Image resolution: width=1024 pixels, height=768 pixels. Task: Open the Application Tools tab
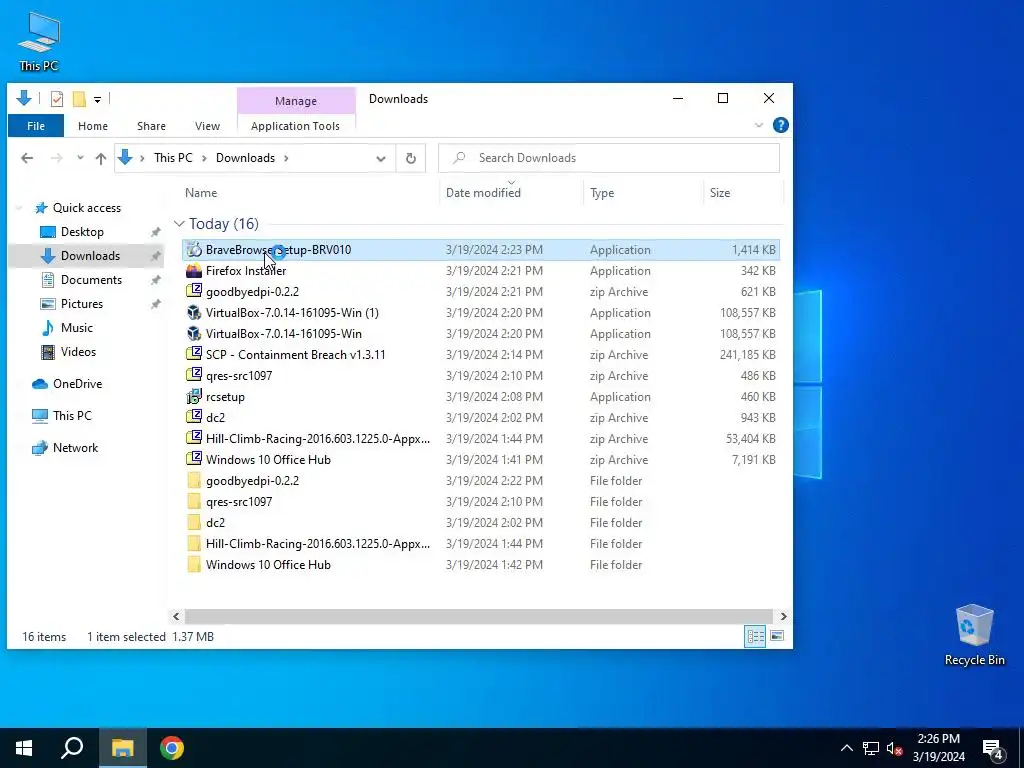[295, 126]
